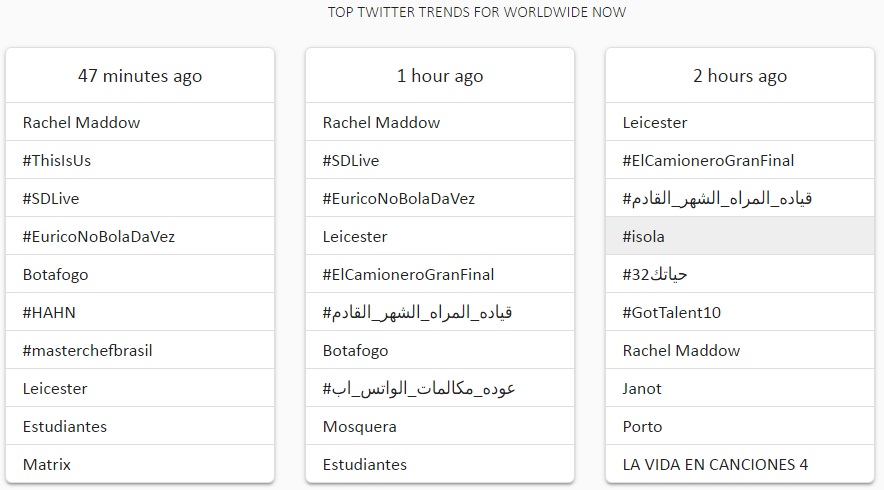This screenshot has height=490, width=884.
Task: Select the "2 hours ago" column header
Action: point(740,76)
